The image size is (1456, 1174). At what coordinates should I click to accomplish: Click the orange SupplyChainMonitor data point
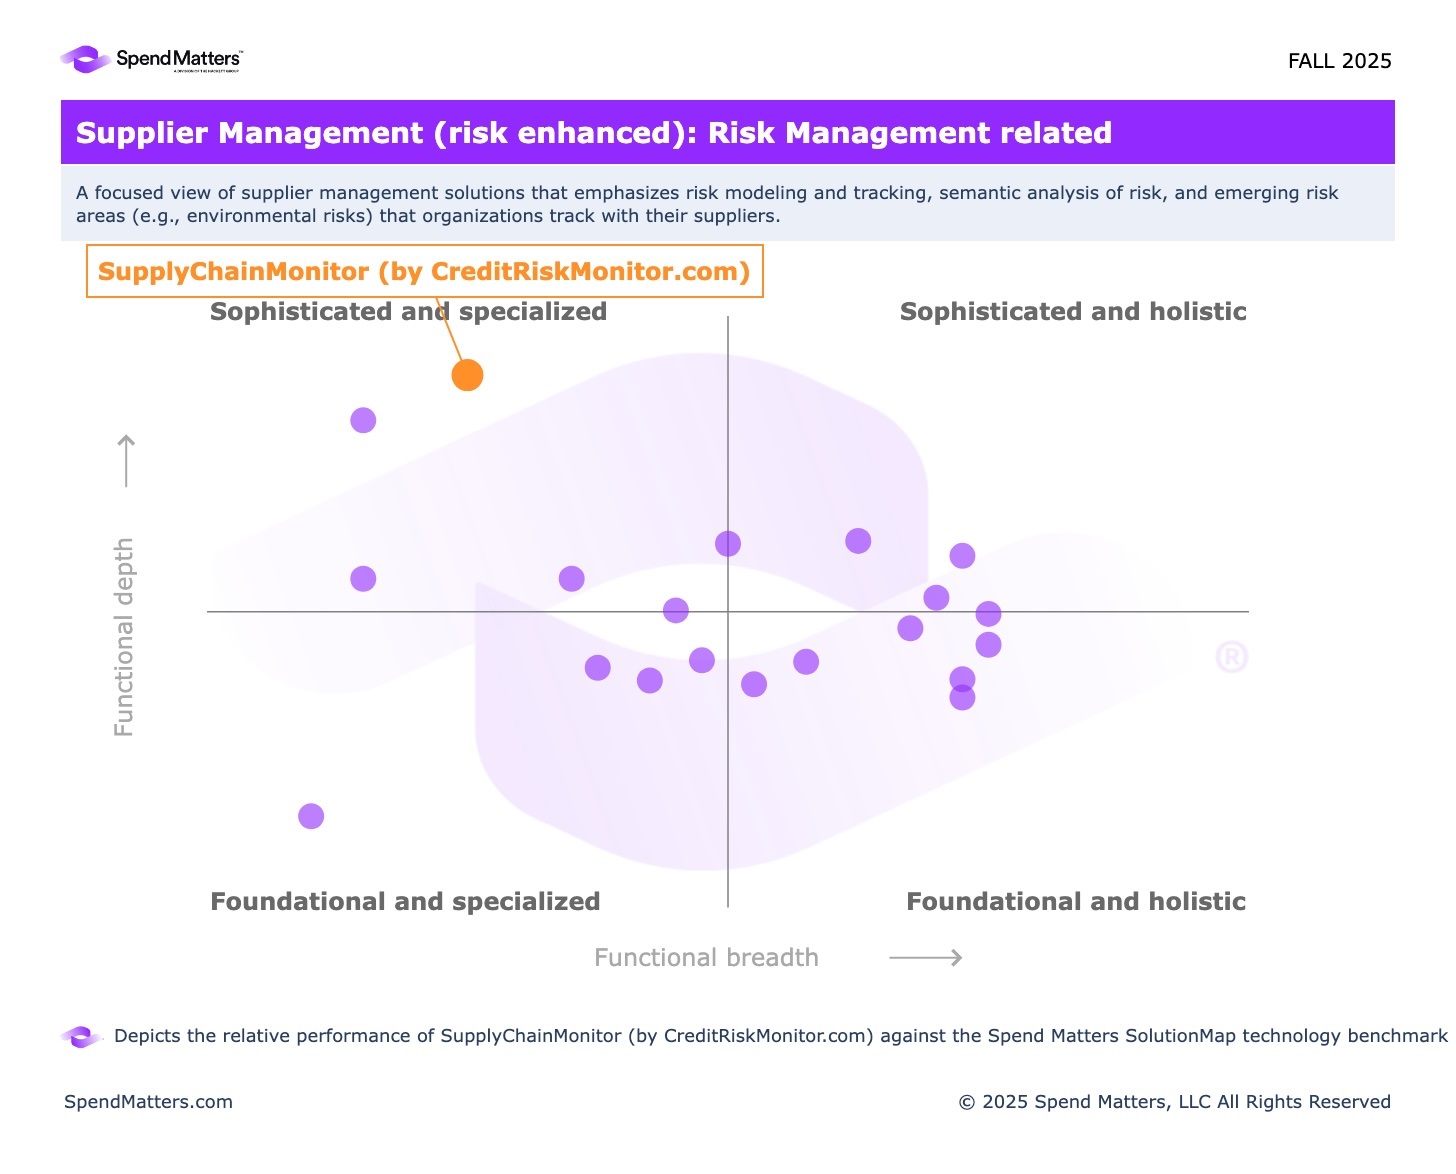pyautogui.click(x=467, y=375)
